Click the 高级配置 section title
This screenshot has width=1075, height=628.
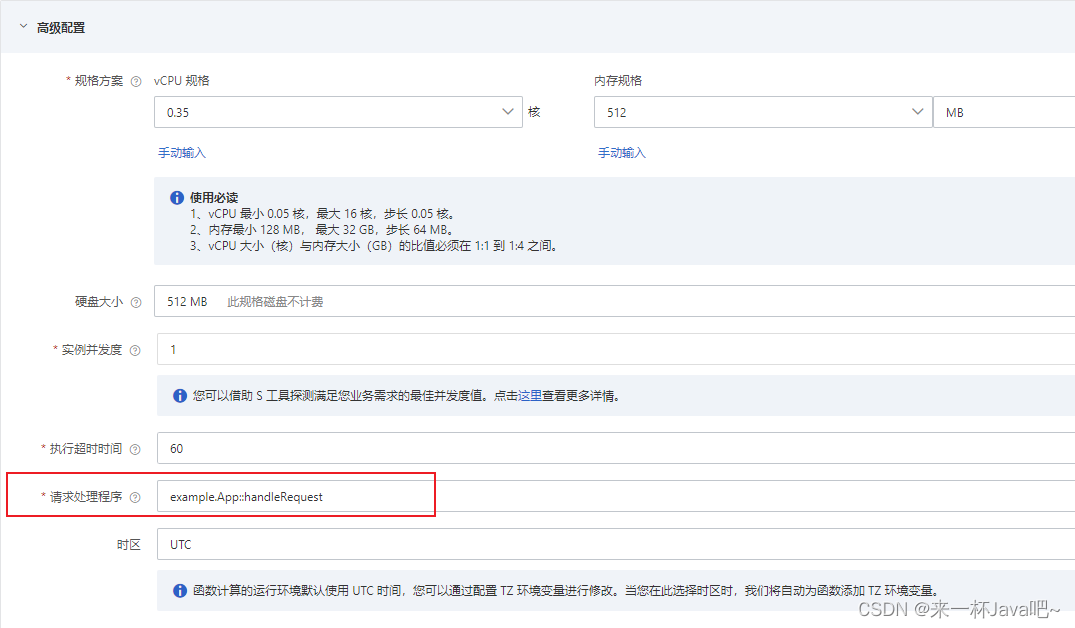click(x=61, y=27)
